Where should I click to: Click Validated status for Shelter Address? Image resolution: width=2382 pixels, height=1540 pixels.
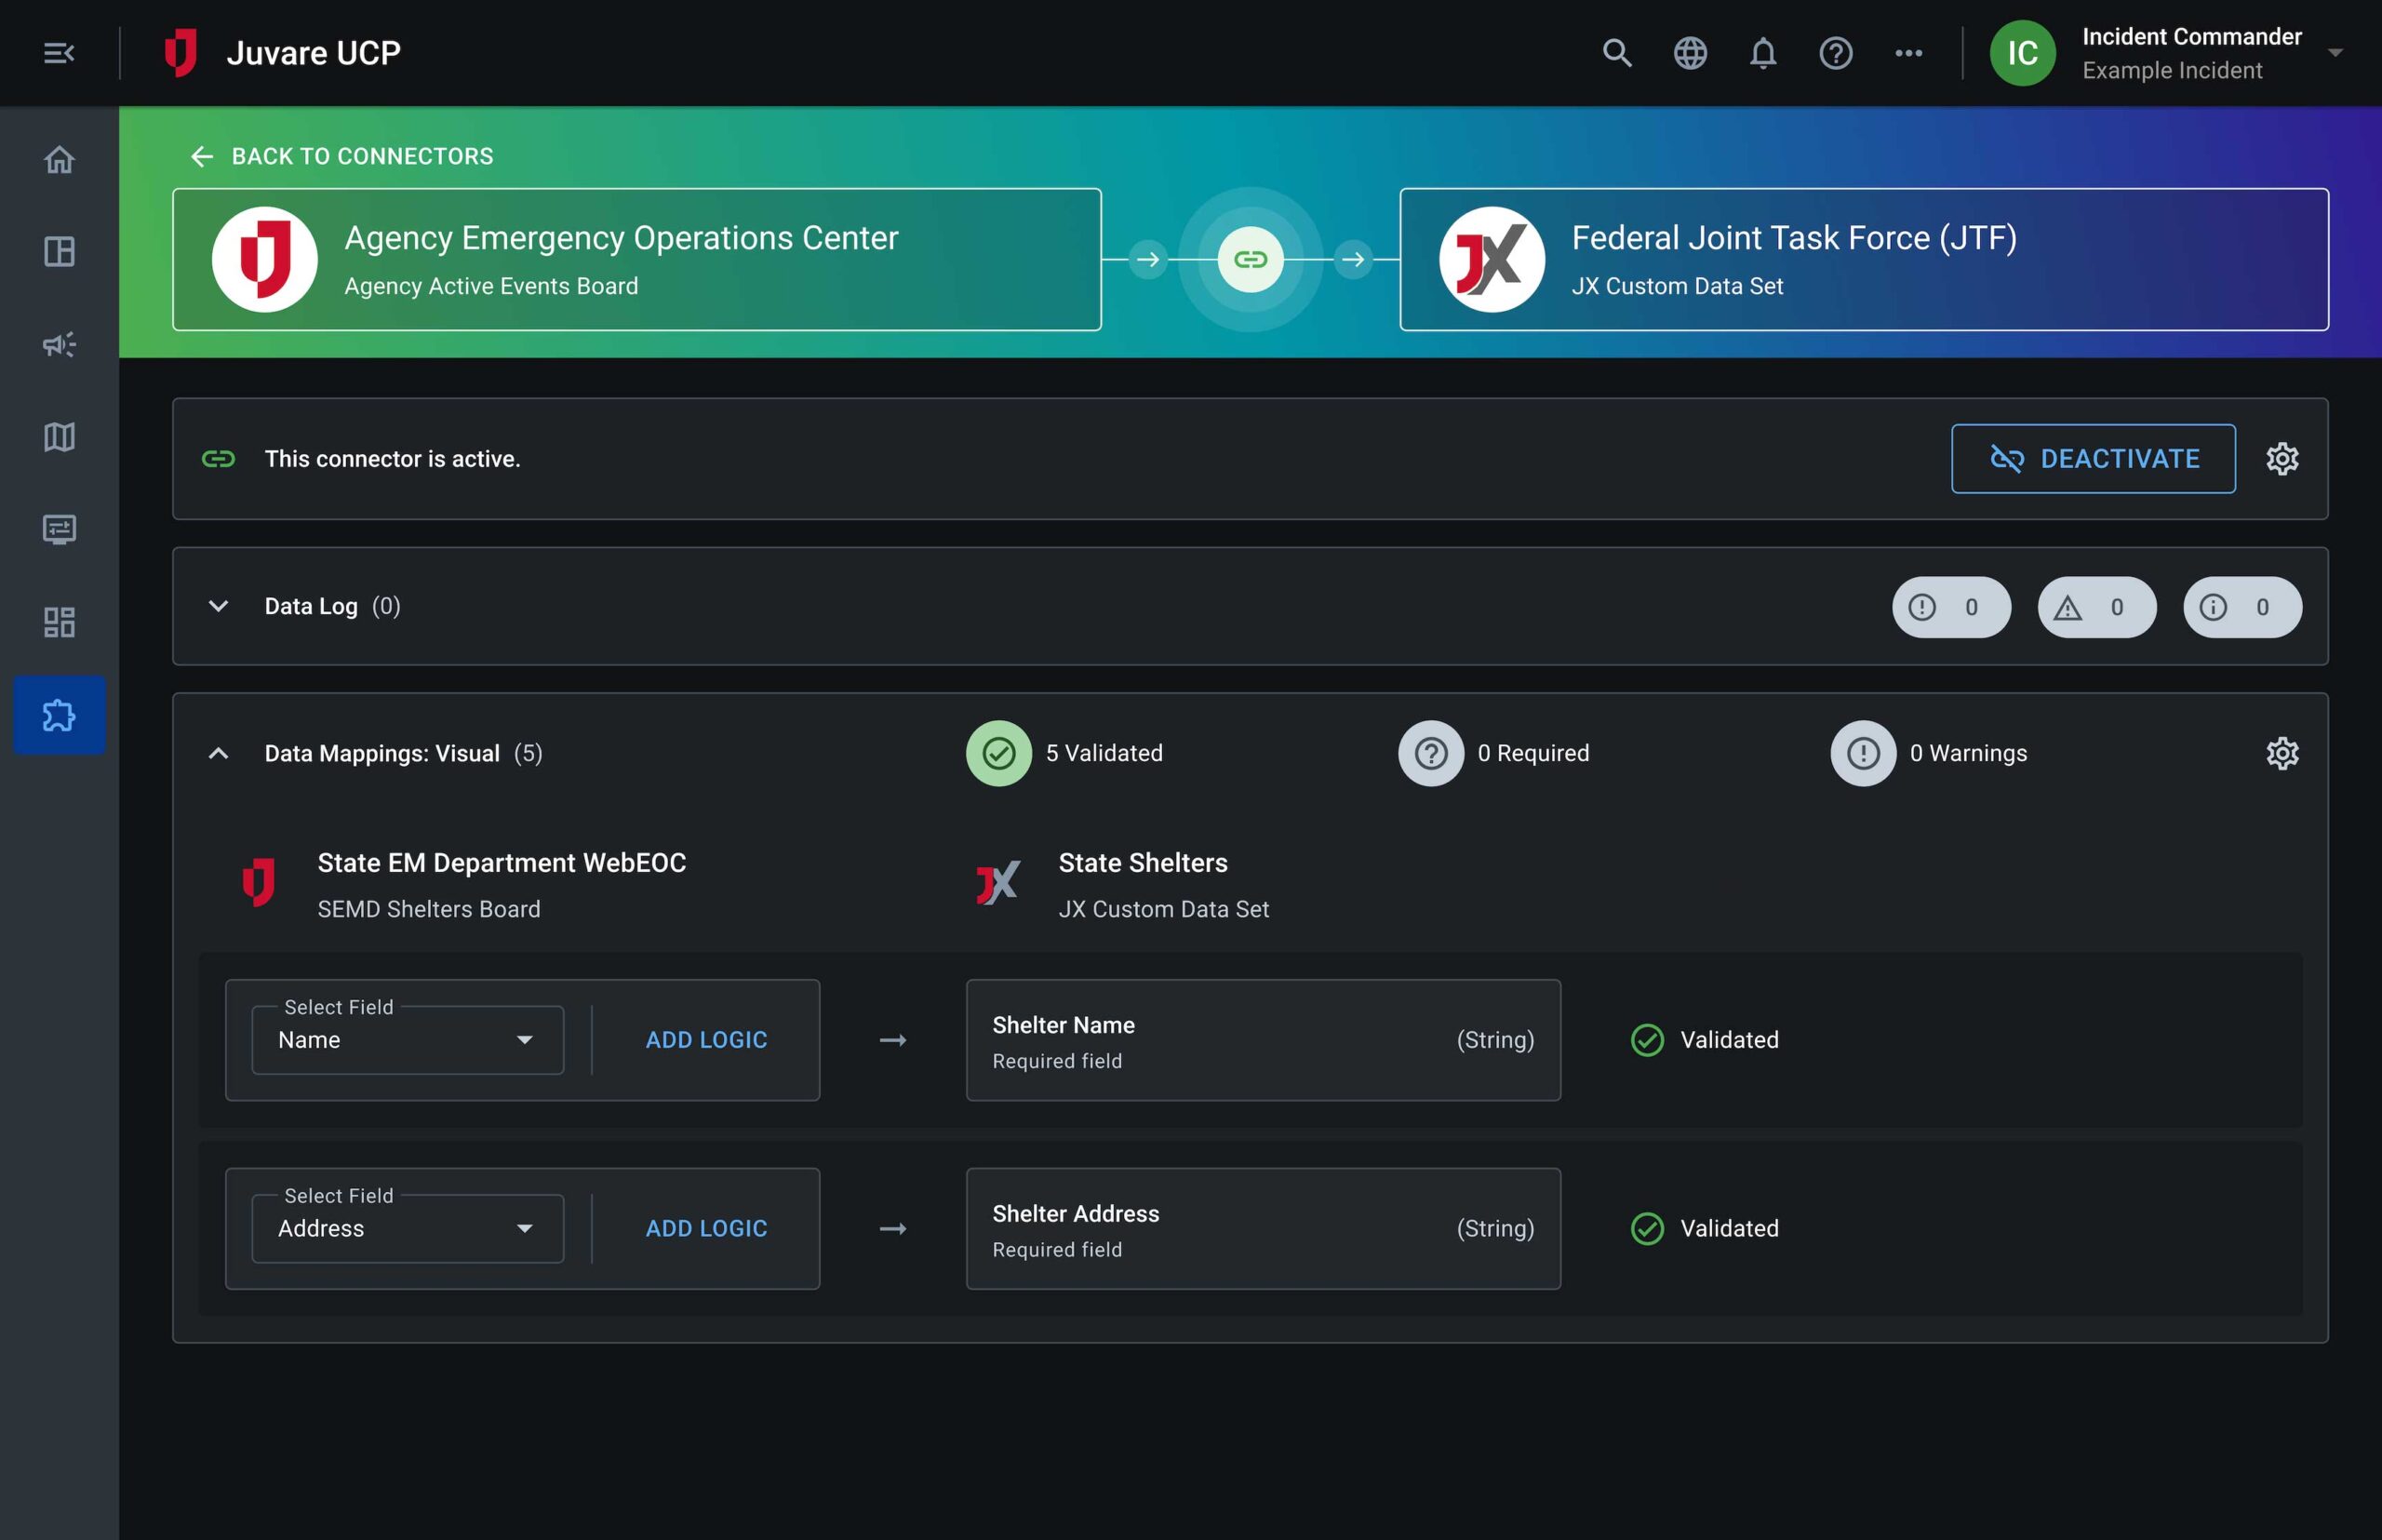[x=1705, y=1229]
